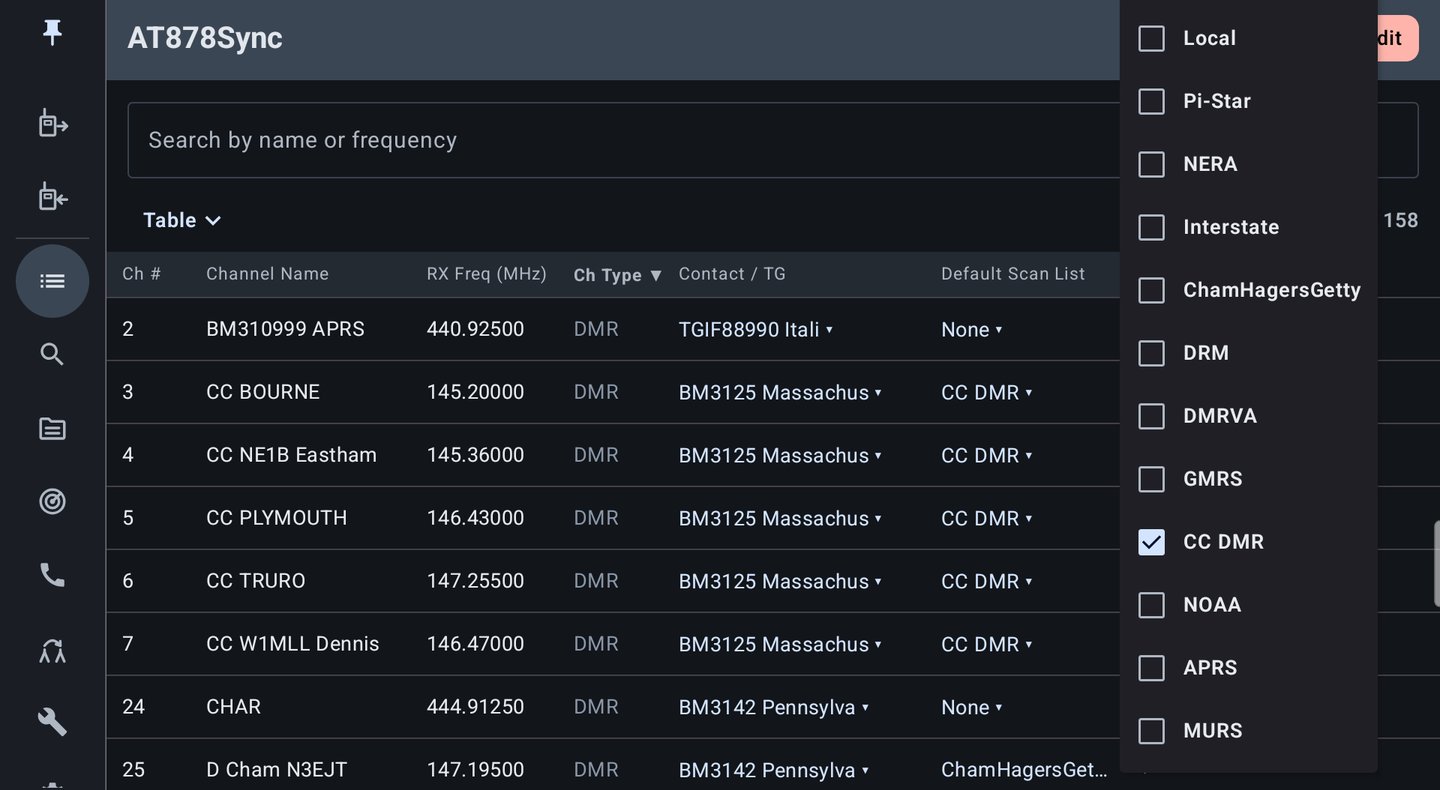Sort by Ch Type column header
The width and height of the screenshot is (1440, 790).
617,275
